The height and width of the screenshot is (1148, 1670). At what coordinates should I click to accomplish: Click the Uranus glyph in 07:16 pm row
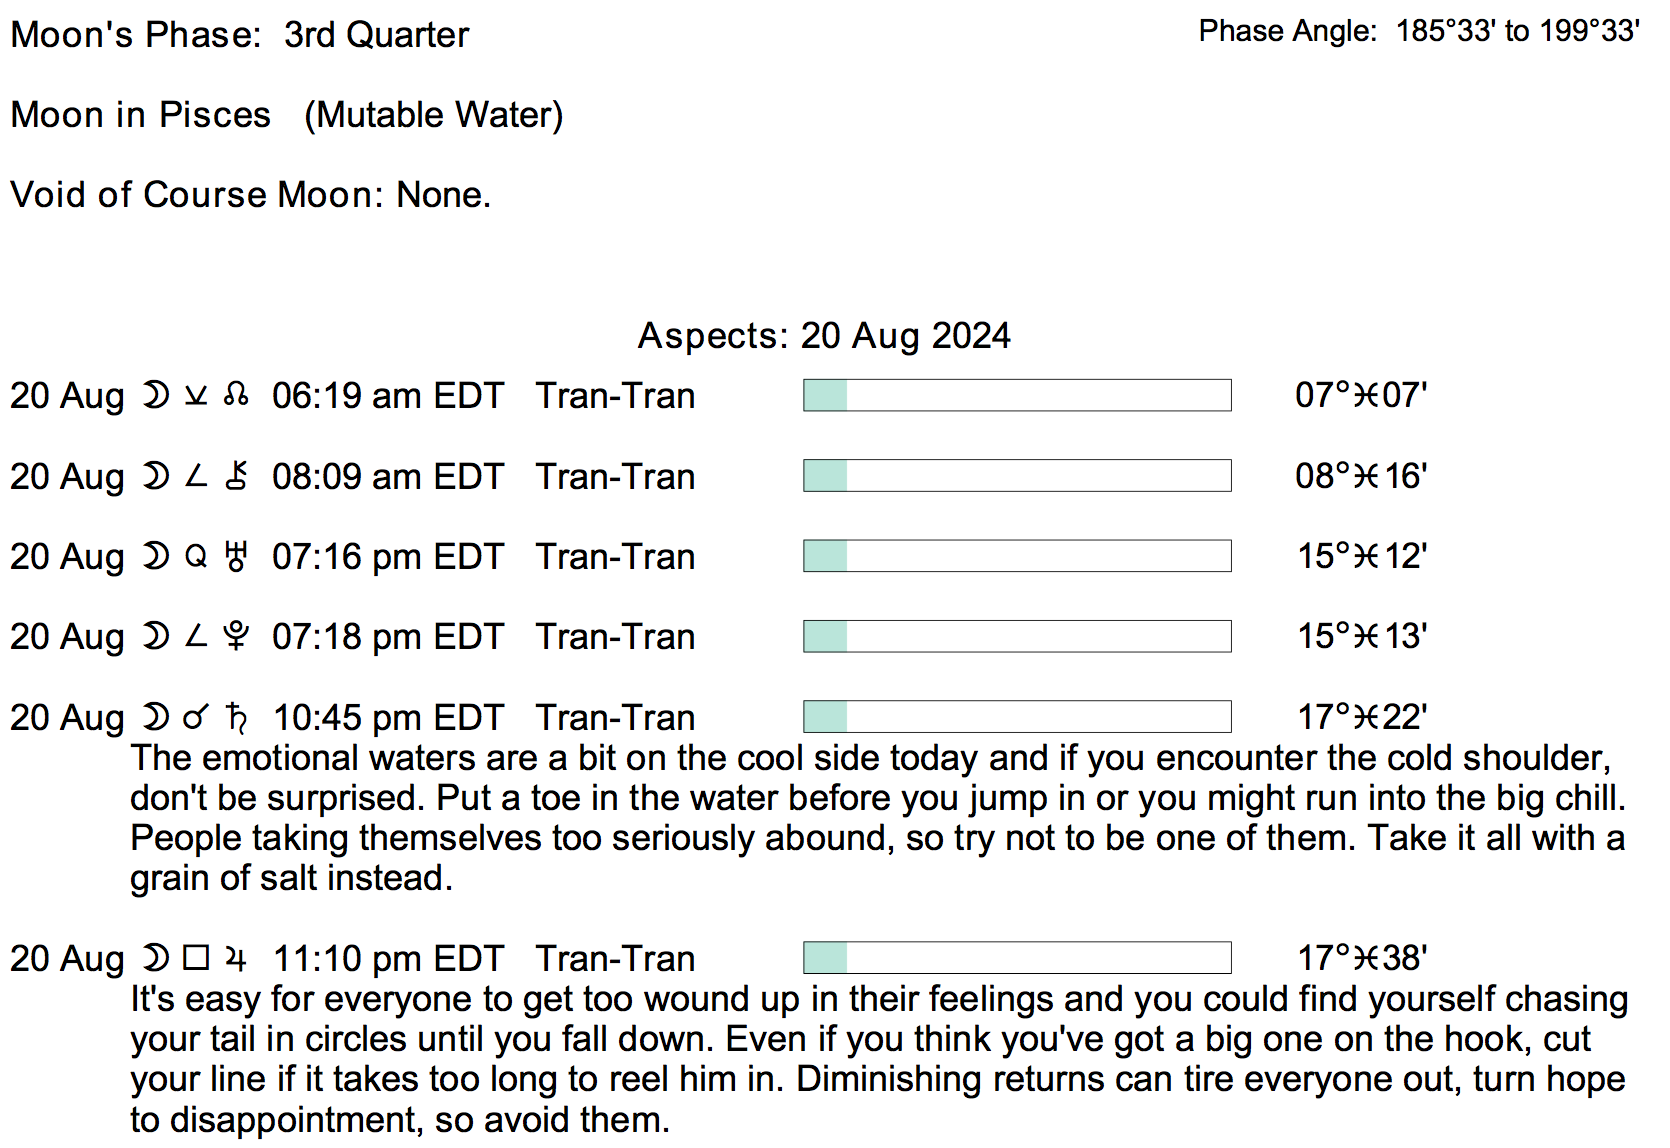[236, 557]
